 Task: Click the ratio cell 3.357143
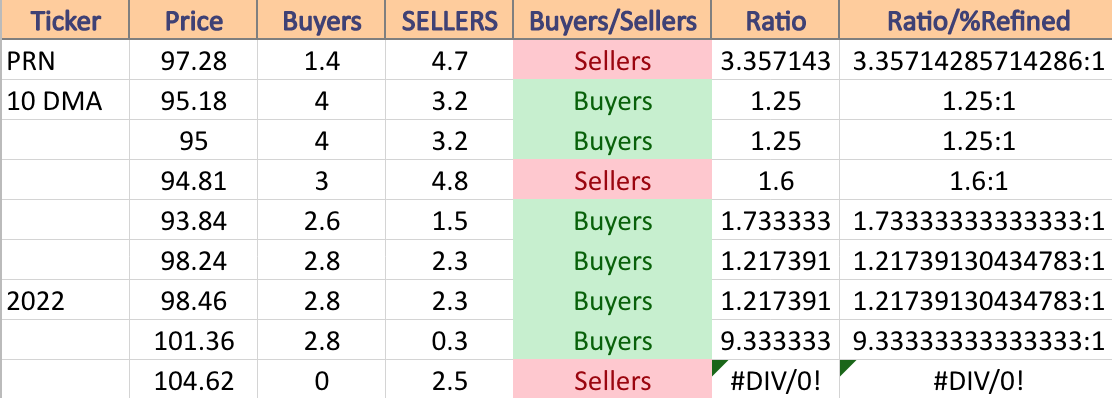[x=776, y=60]
